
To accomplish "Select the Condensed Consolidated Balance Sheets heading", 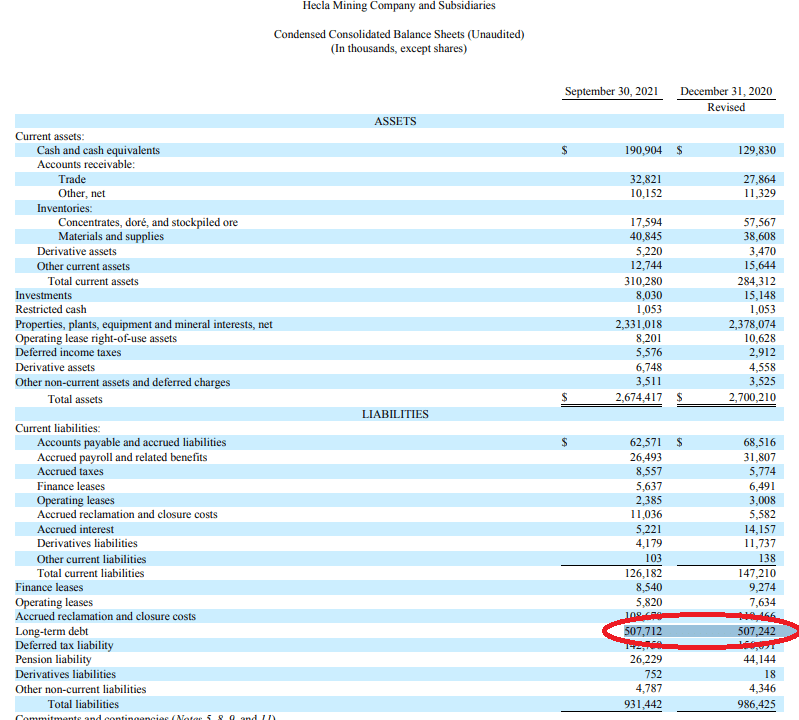I will (x=398, y=34).
